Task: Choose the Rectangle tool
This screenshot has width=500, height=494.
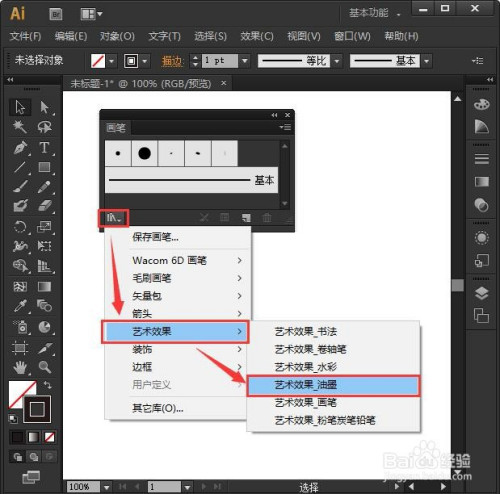Action: (x=44, y=167)
